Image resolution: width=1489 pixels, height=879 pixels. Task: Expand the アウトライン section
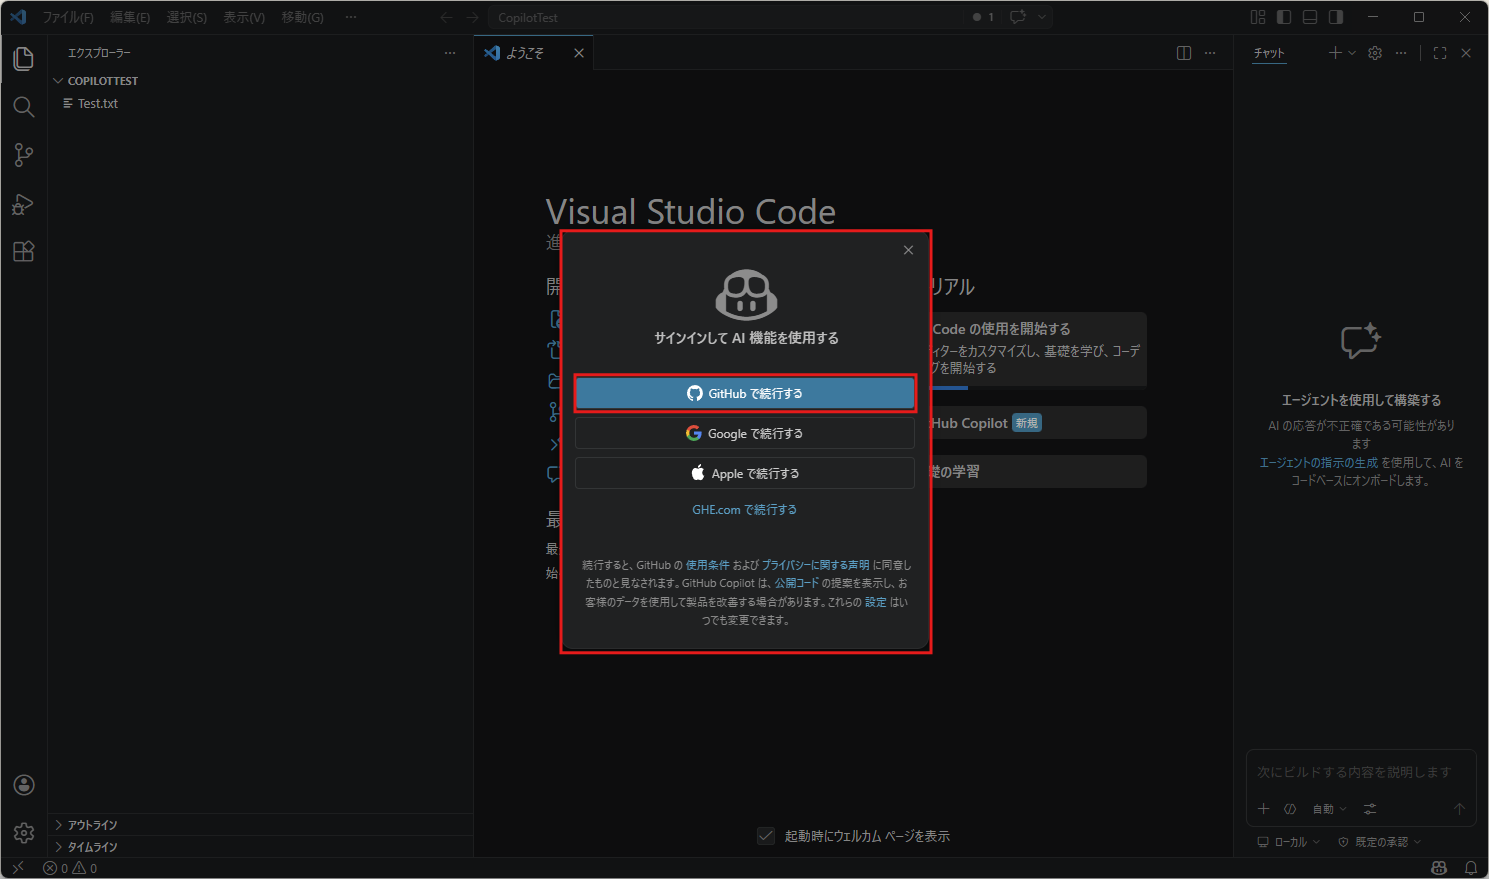92,825
